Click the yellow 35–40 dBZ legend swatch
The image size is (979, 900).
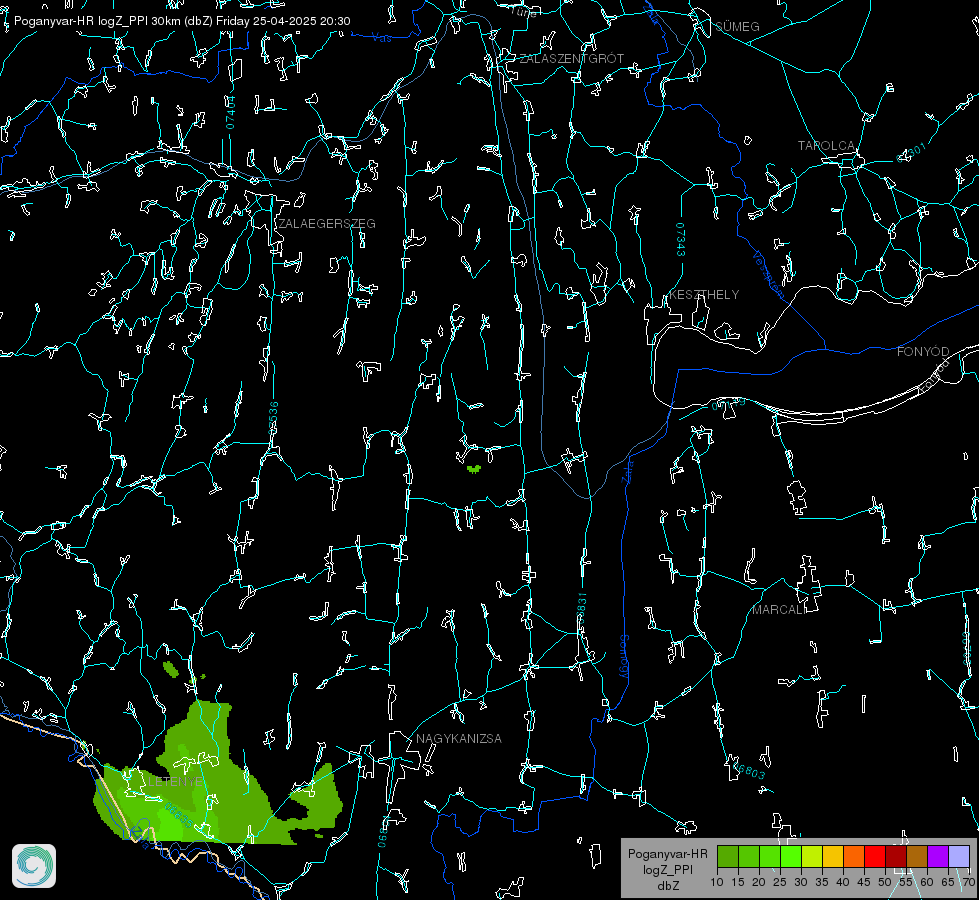833,857
